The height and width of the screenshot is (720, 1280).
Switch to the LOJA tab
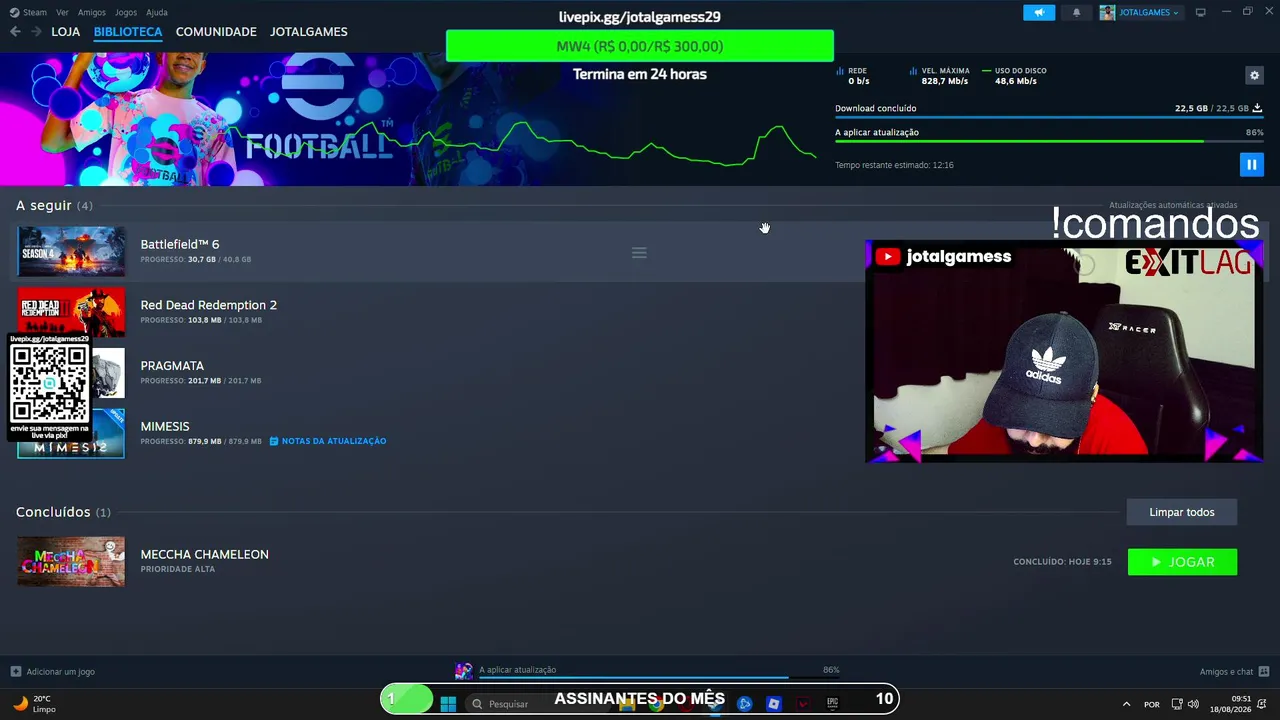(66, 32)
